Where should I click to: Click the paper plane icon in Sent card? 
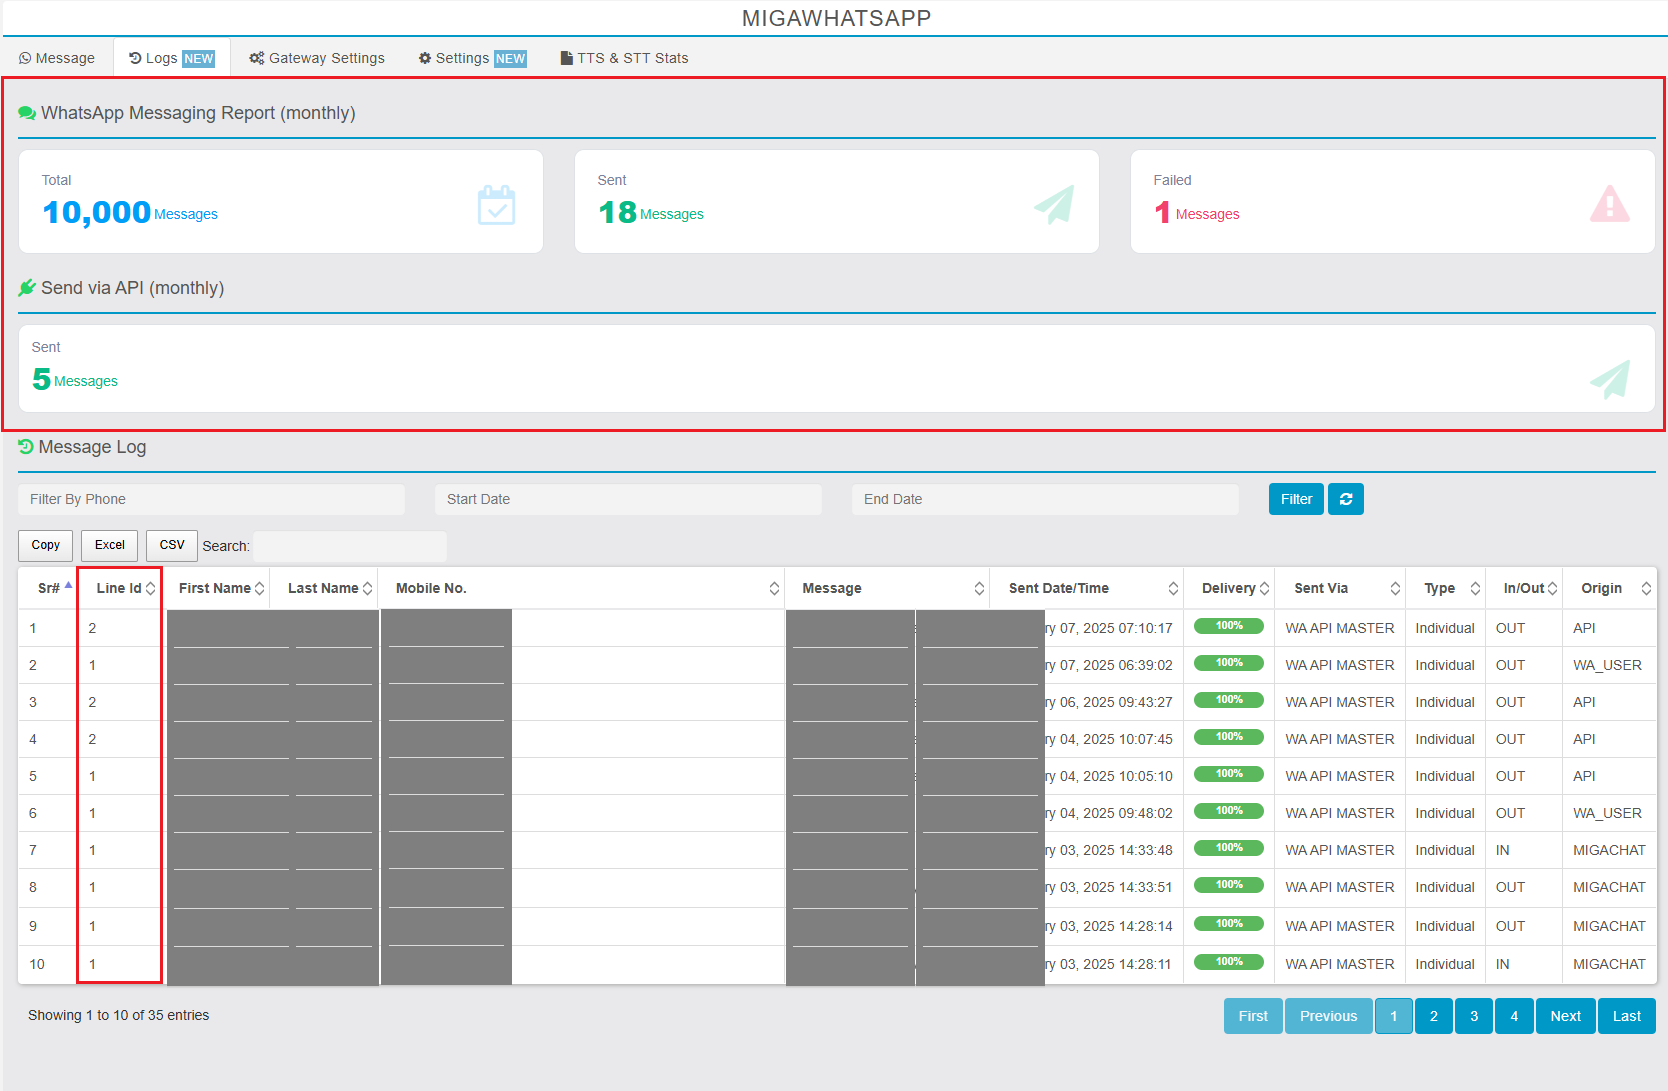(x=1053, y=204)
